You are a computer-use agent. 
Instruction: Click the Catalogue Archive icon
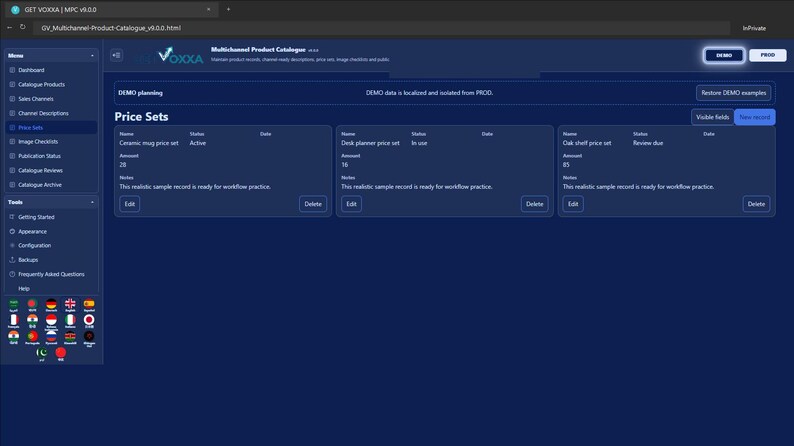[12, 185]
